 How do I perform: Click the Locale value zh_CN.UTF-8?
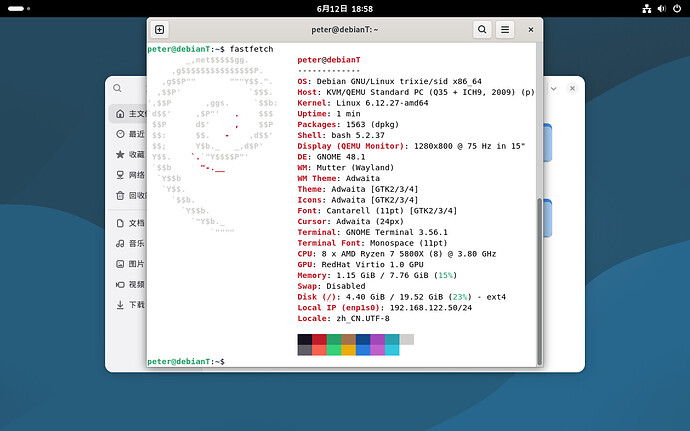point(363,318)
